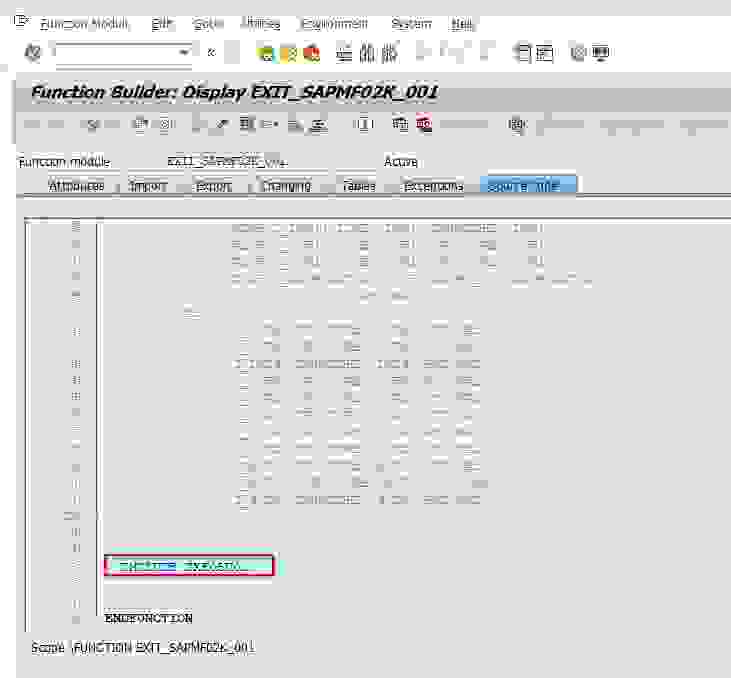The image size is (731, 678).
Task: Open the System menu
Action: 411,24
